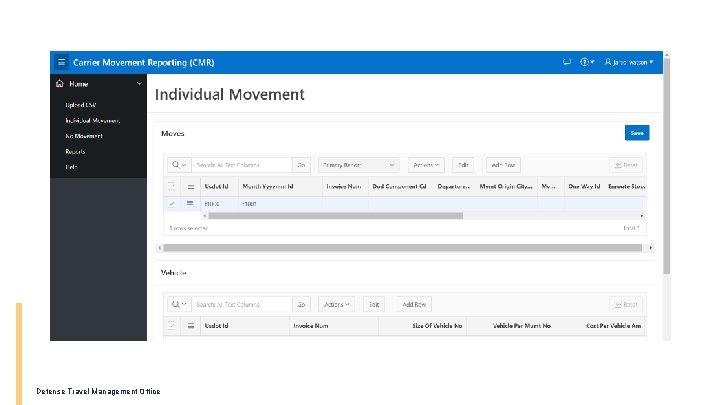Open the Moves grid Actions dropdown
Image resolution: width=720 pixels, height=405 pixels.
pos(426,165)
